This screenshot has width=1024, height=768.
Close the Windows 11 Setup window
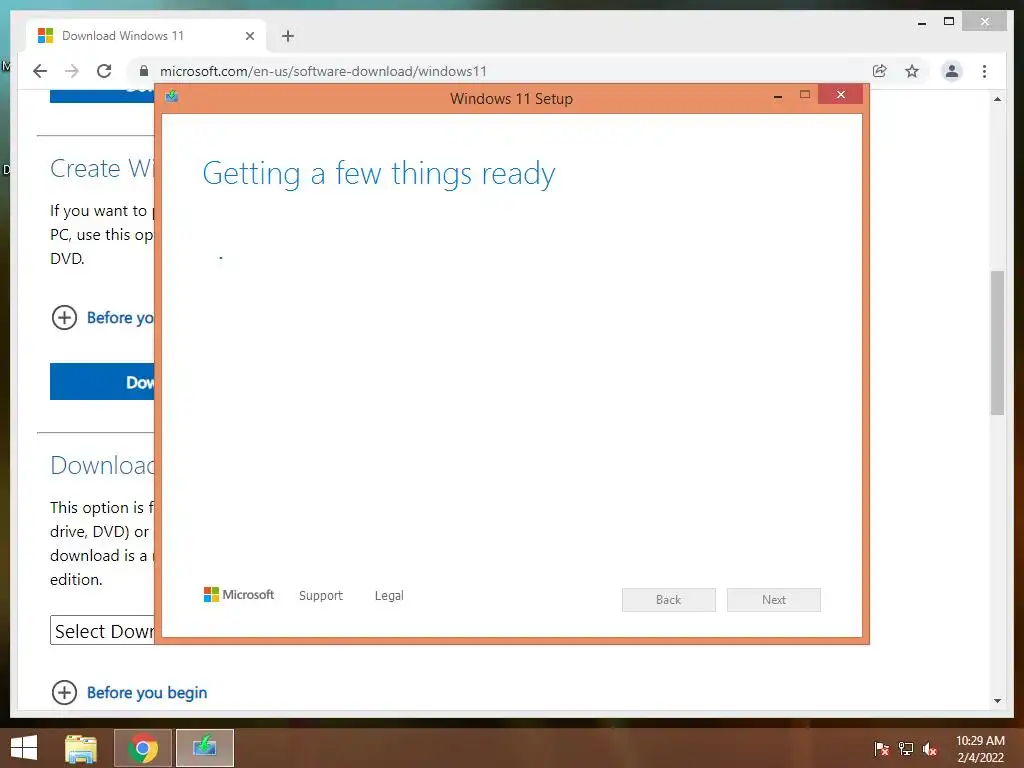point(840,95)
